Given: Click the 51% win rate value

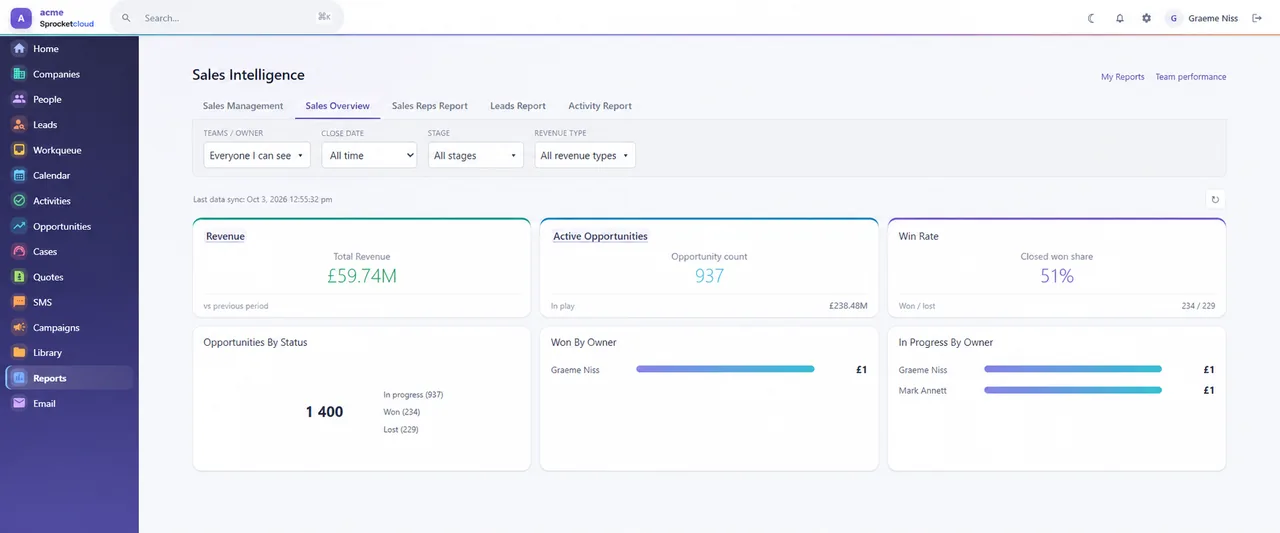Looking at the screenshot, I should pos(1057,276).
